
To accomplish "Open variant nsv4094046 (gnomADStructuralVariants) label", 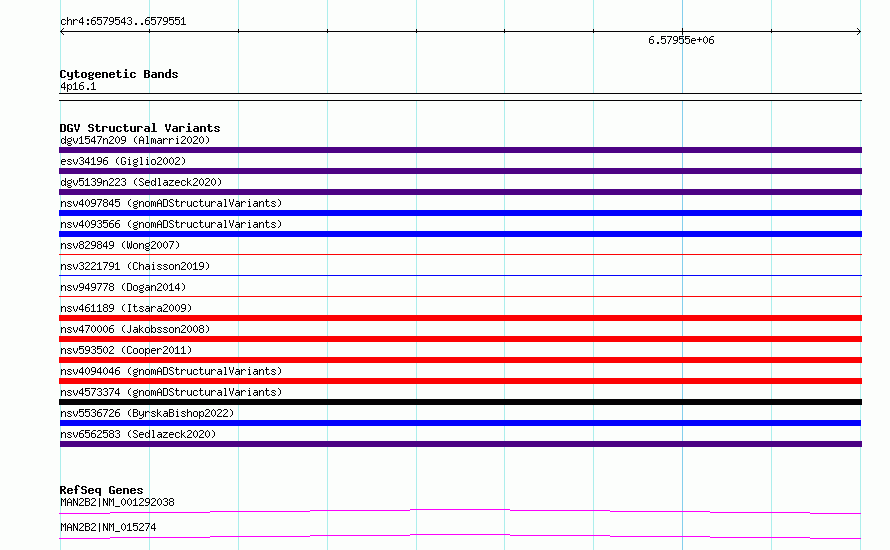I will point(171,371).
